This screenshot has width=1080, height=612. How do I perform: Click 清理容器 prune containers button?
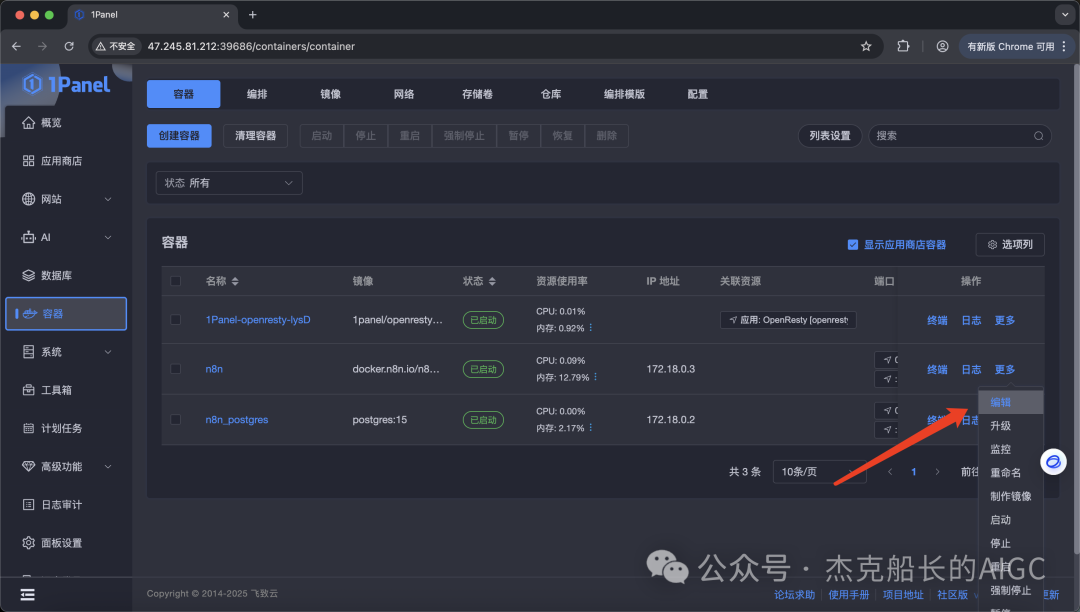coord(256,136)
